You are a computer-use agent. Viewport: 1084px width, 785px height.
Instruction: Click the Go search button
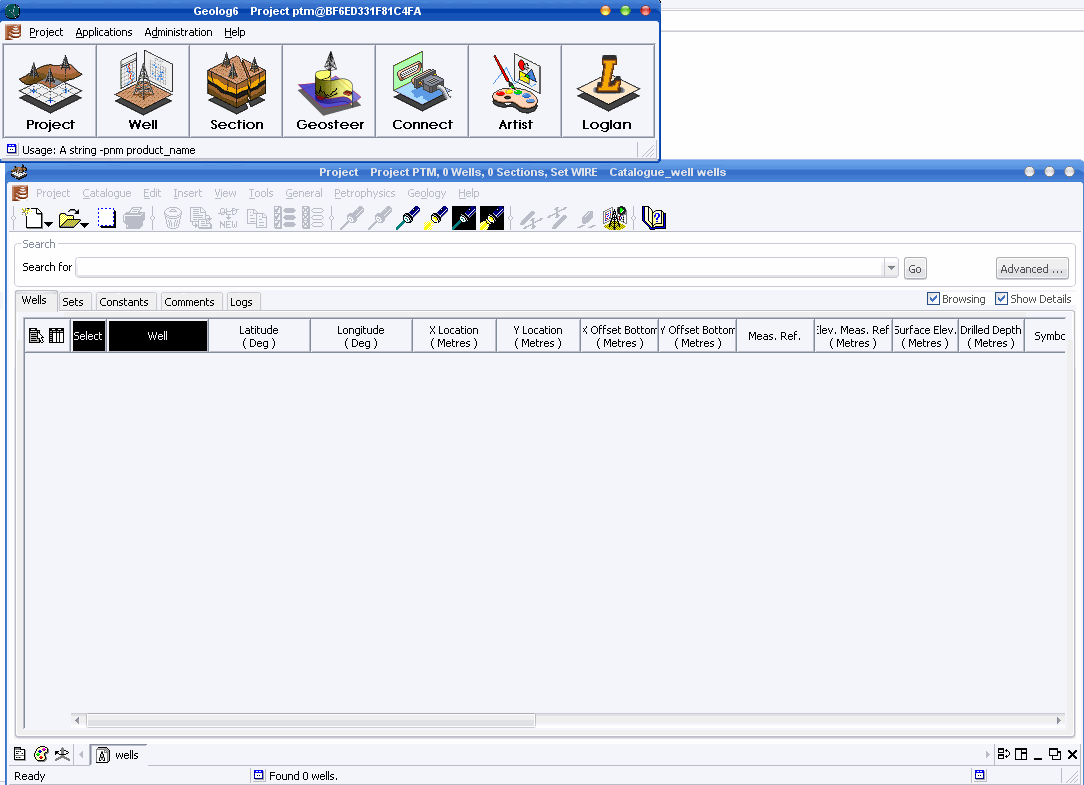point(915,268)
